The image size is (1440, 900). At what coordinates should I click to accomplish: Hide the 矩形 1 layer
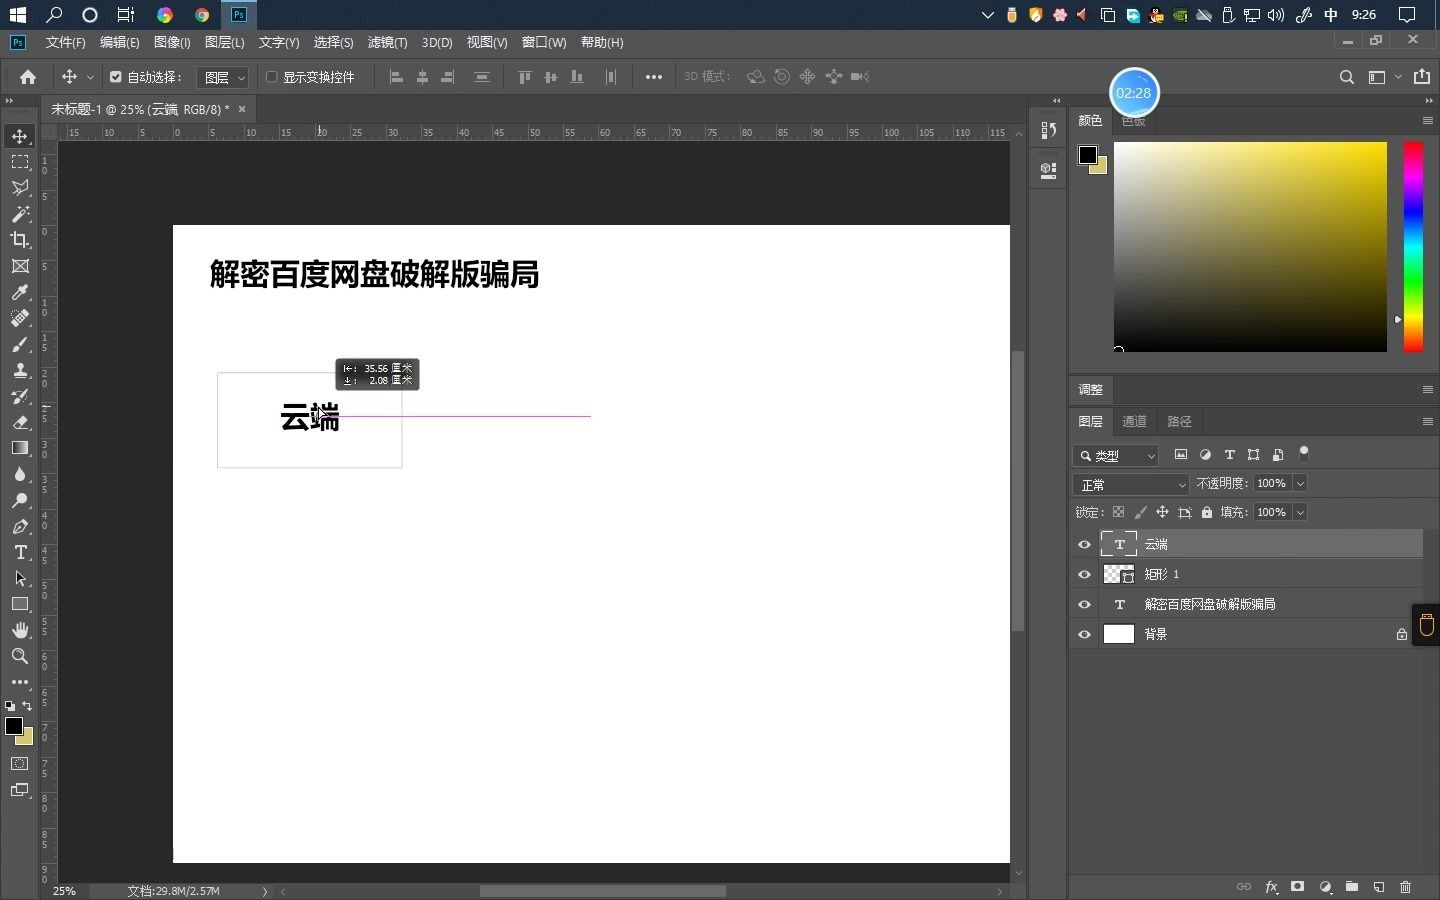tap(1084, 575)
